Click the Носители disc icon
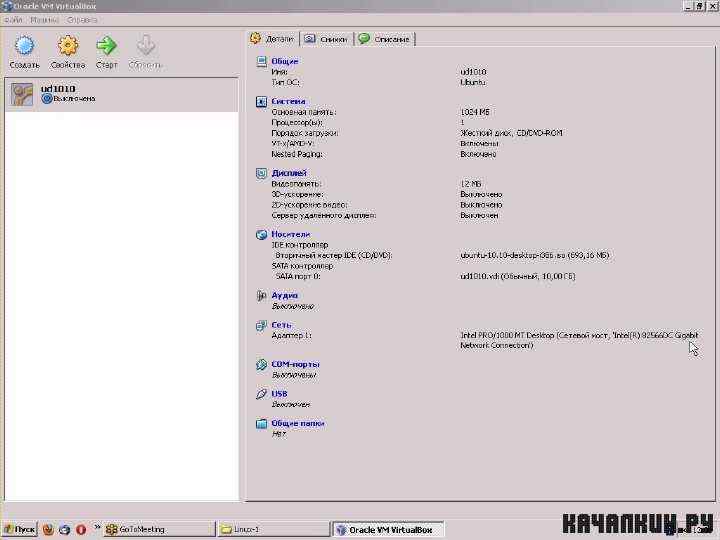The height and width of the screenshot is (540, 720). point(261,235)
